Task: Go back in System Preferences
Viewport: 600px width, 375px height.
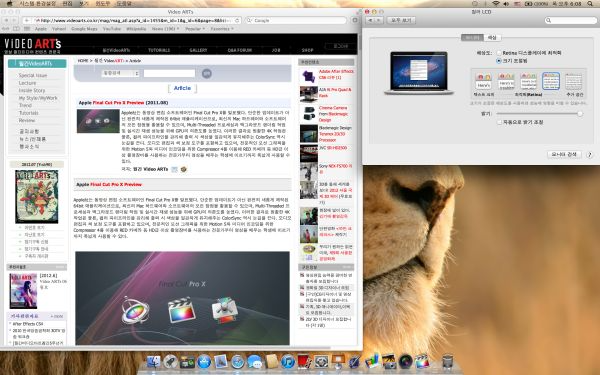Action: 369,20
